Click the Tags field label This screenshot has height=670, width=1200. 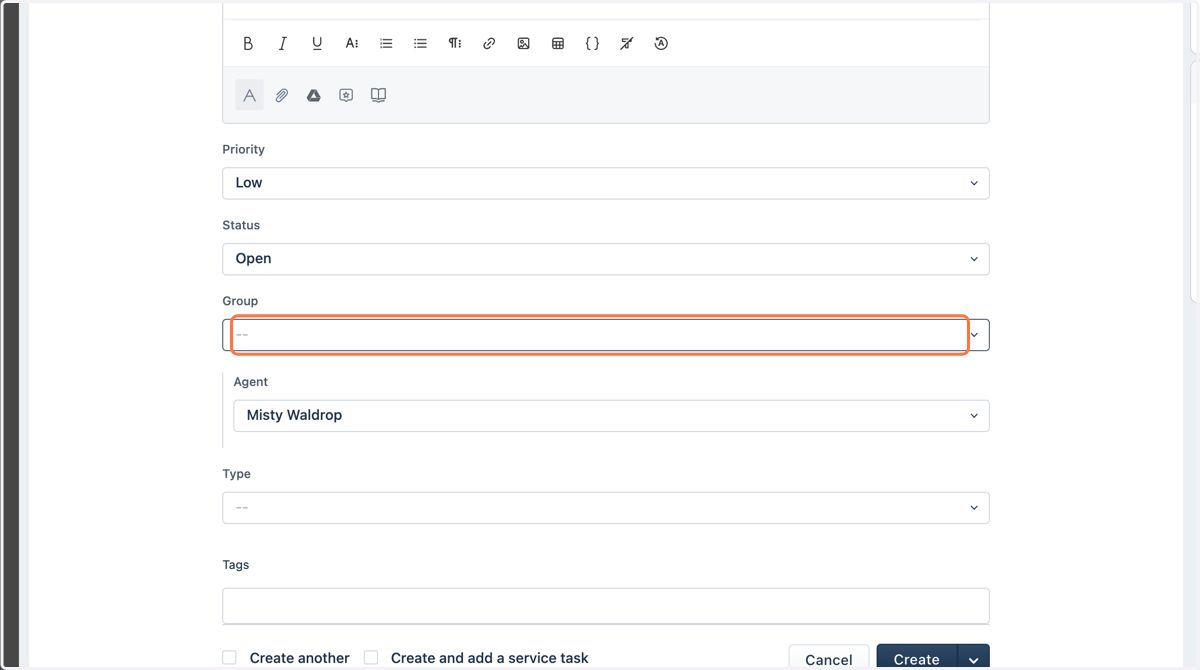pyautogui.click(x=236, y=565)
